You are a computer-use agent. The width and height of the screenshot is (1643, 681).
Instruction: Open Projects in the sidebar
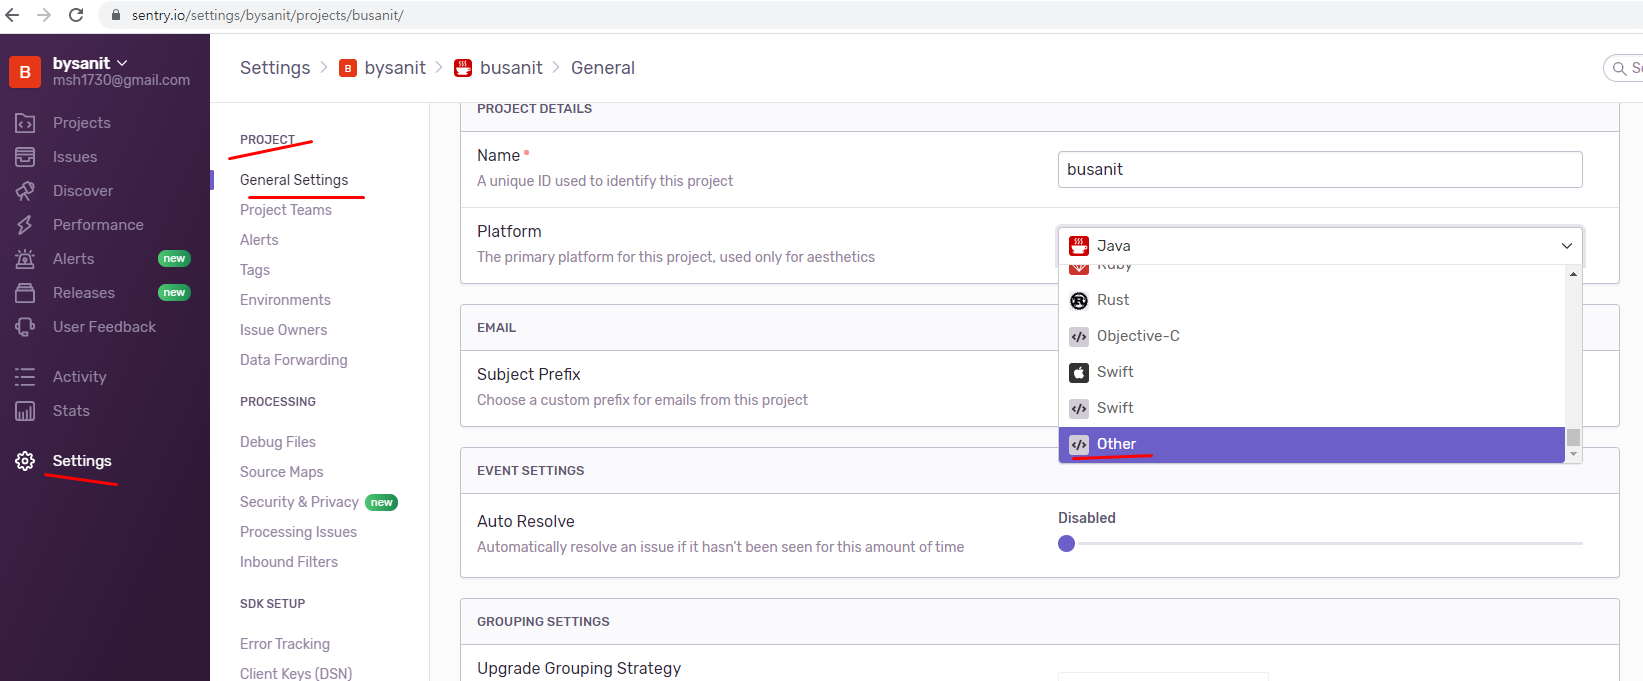pos(81,123)
